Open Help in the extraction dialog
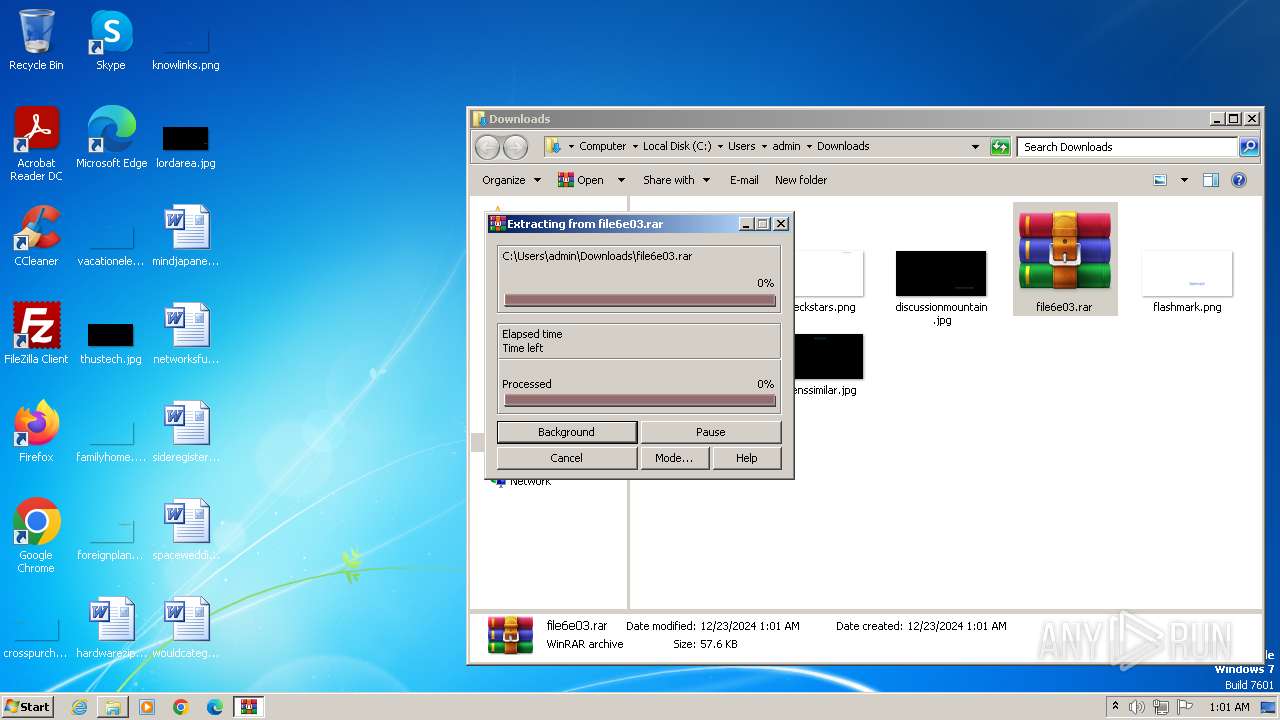The width and height of the screenshot is (1280, 720). click(747, 458)
